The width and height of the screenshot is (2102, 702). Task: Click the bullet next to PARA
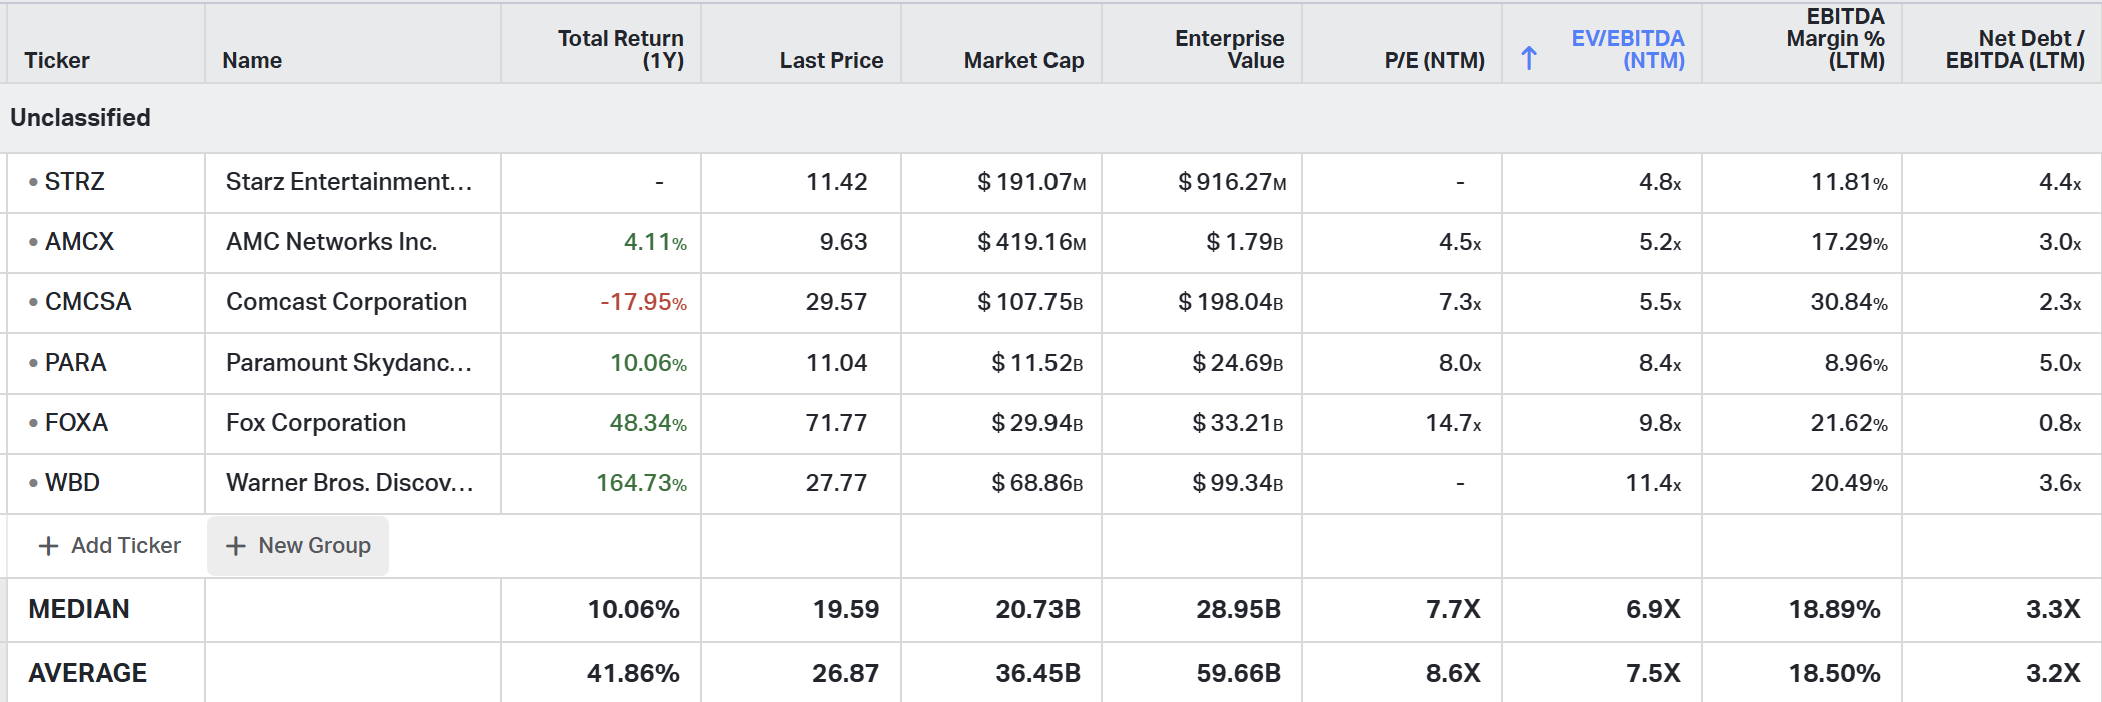click(33, 363)
